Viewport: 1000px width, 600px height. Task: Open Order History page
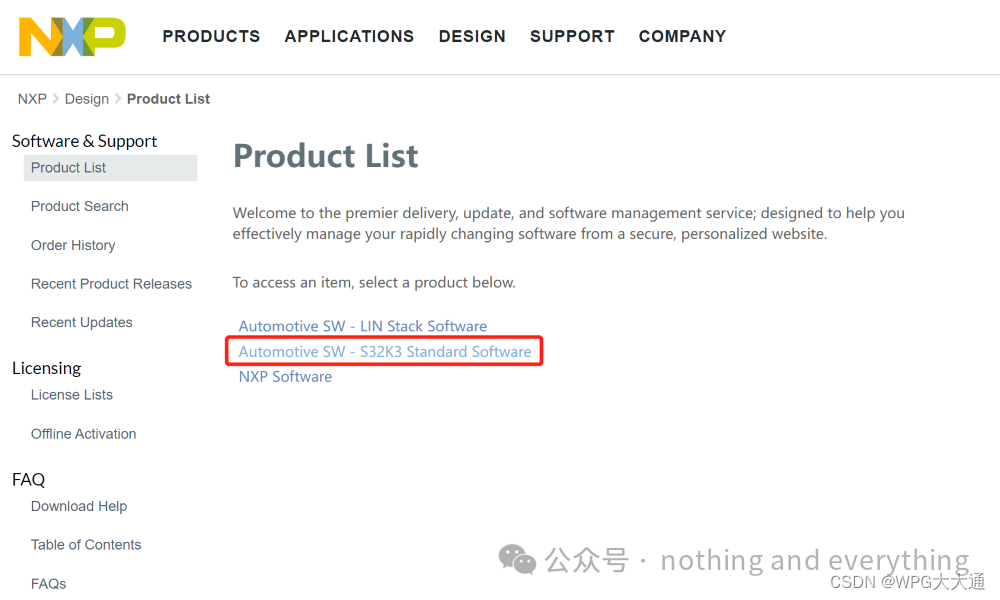tap(73, 245)
